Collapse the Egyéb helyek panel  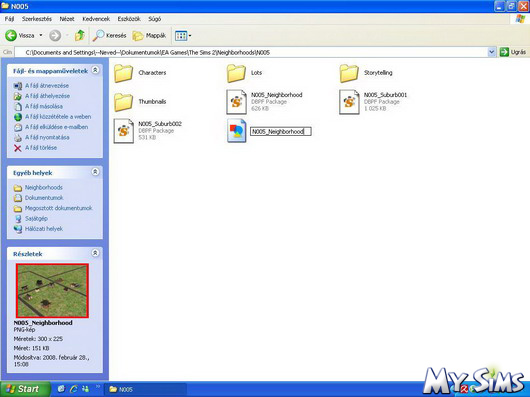pos(95,172)
